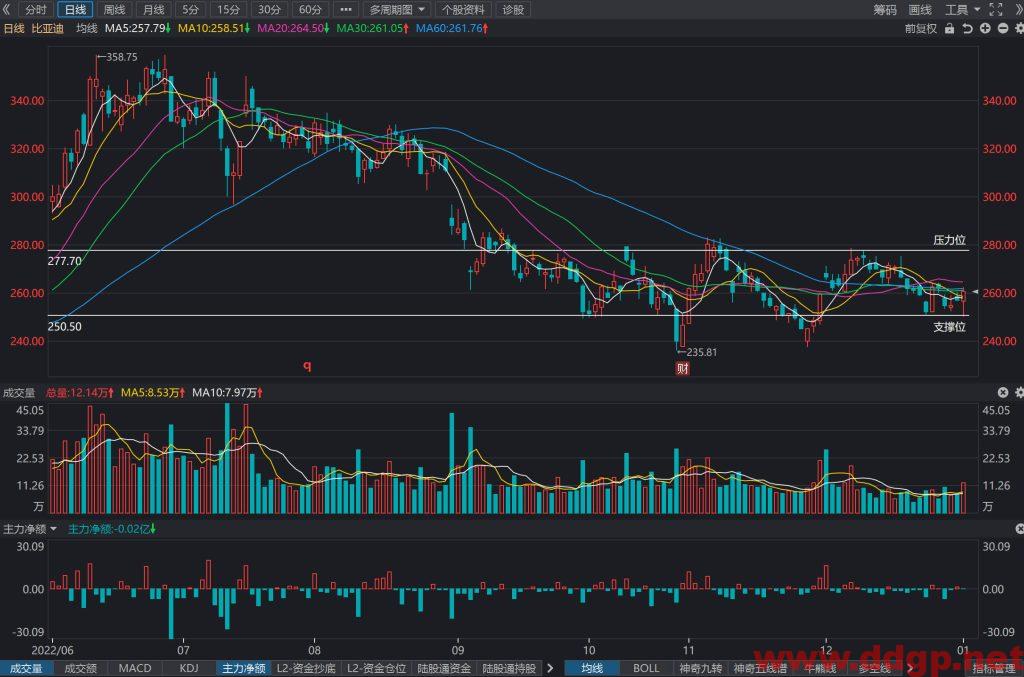Select the 神奇五线谱 indicator tab
Screen dimensions: 1024x677
click(760, 669)
